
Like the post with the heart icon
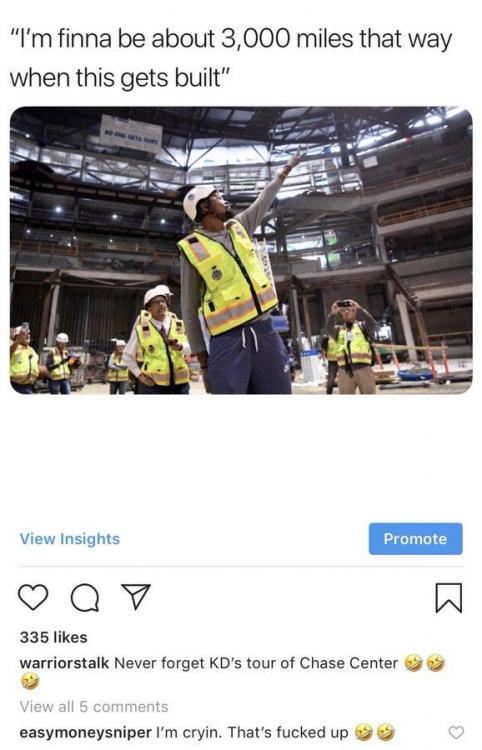coord(33,597)
